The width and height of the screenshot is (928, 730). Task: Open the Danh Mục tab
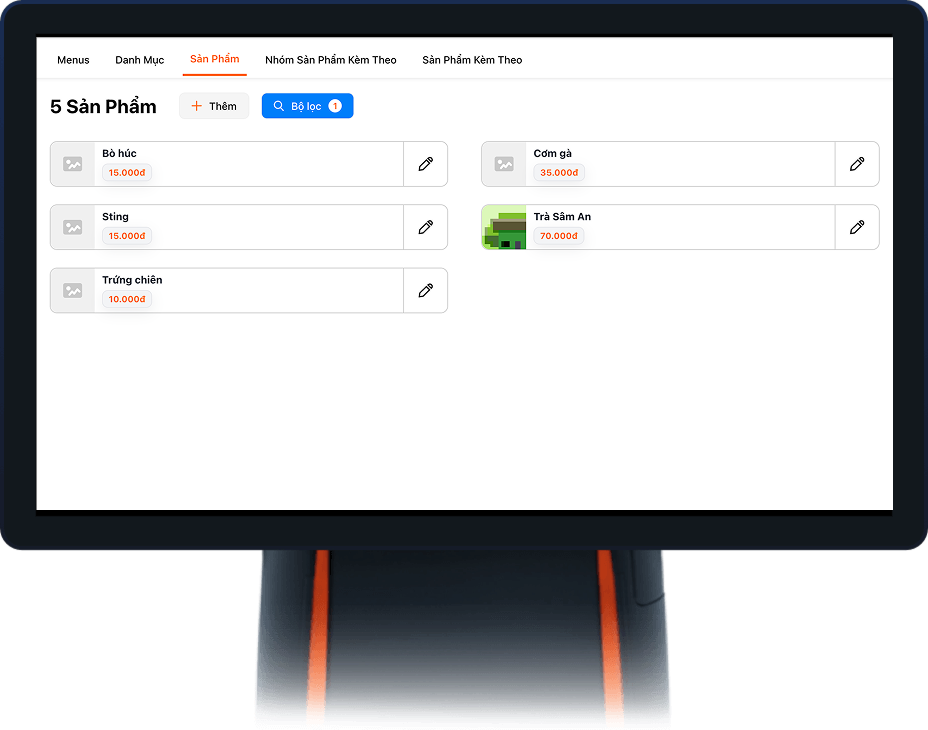pos(139,60)
